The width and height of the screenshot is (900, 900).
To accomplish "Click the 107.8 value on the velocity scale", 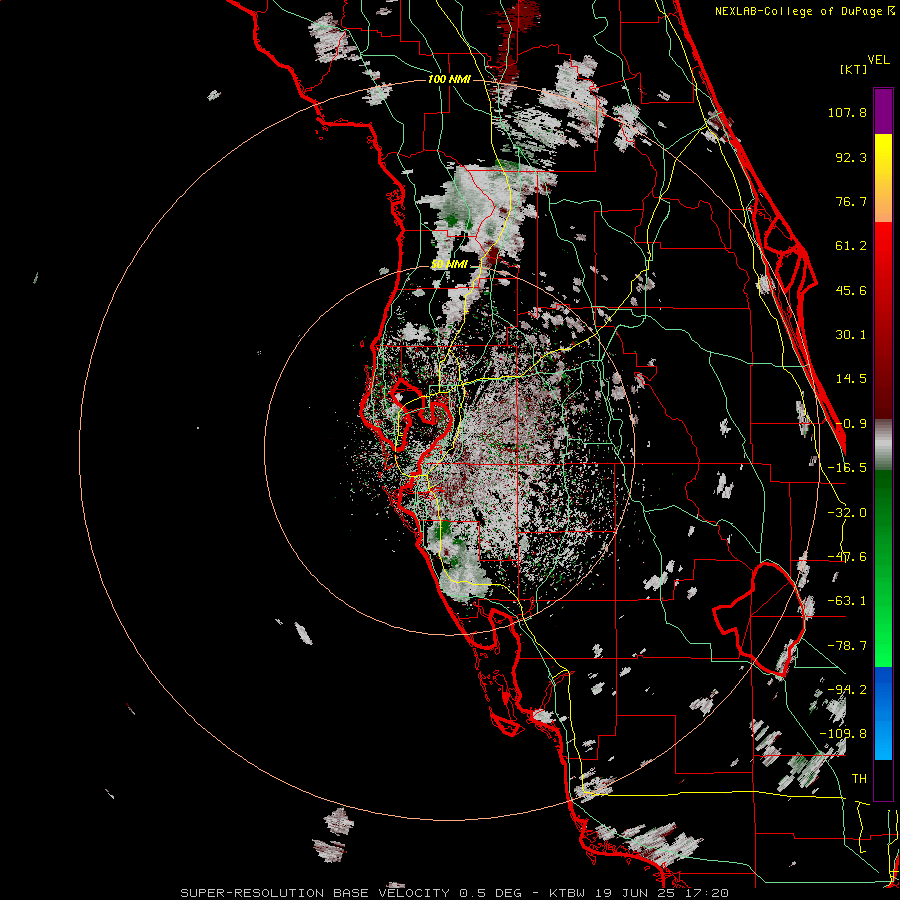I will pos(847,112).
